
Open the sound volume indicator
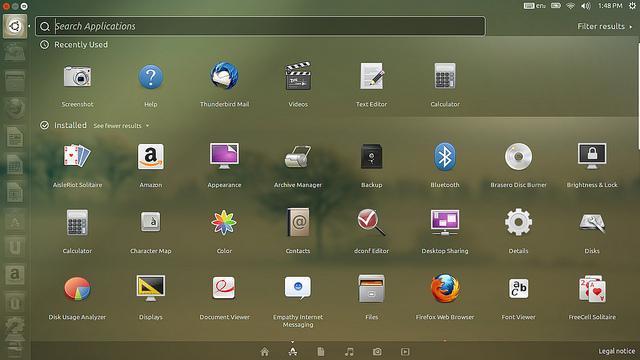(586, 6)
